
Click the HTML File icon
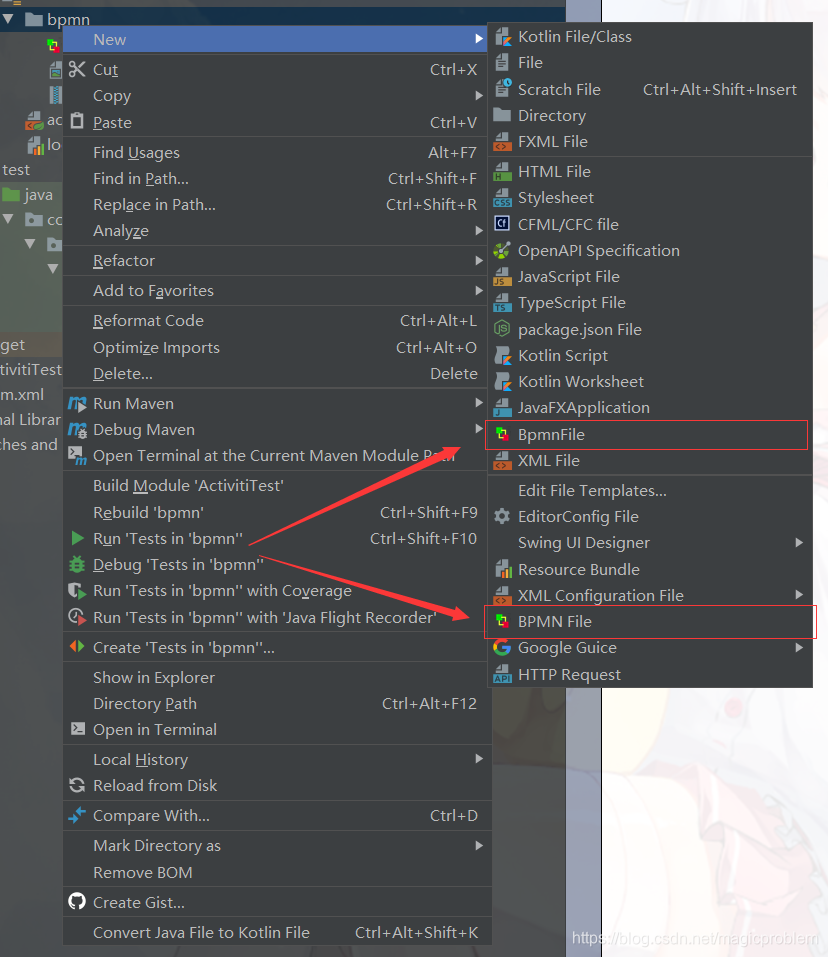pos(502,172)
